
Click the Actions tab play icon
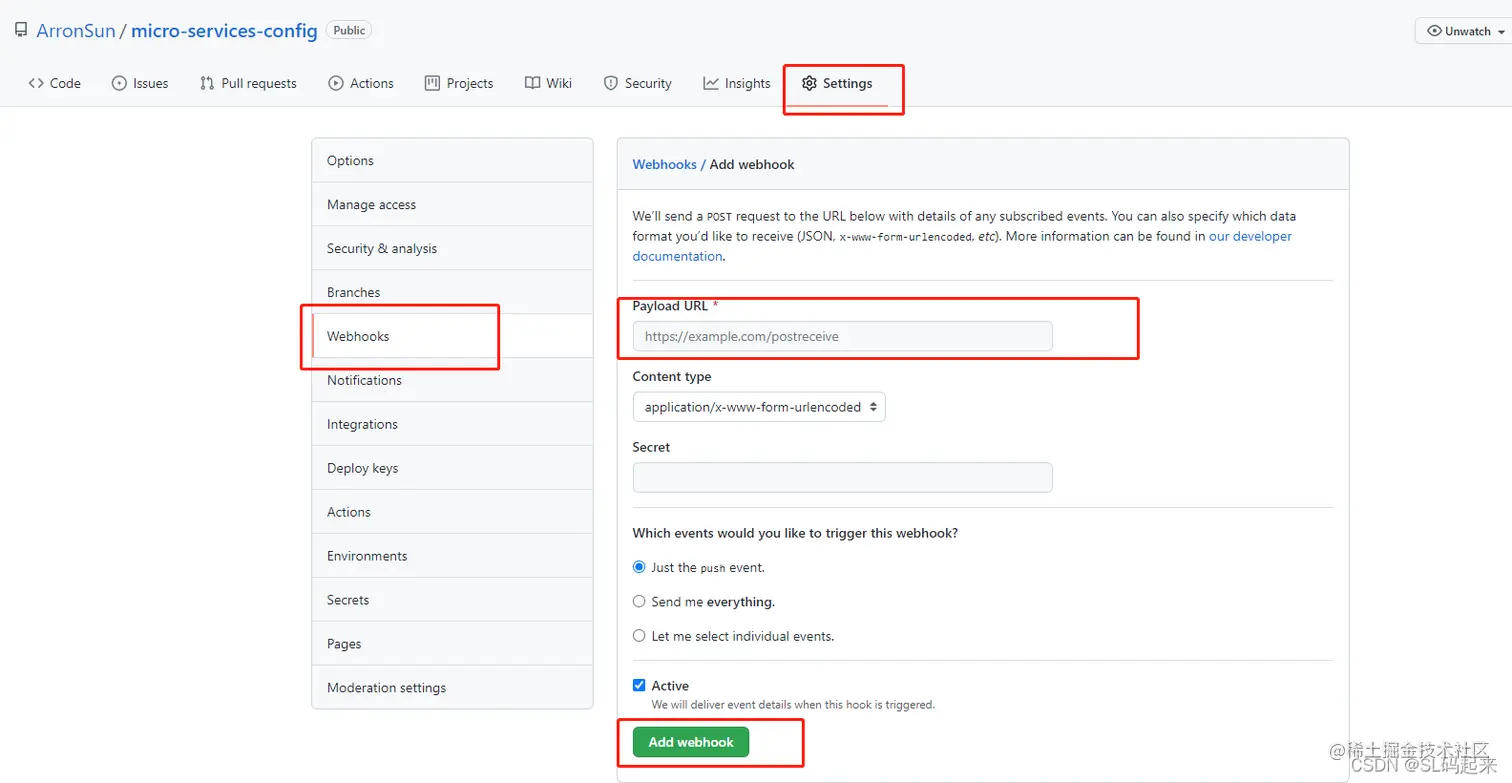(336, 83)
